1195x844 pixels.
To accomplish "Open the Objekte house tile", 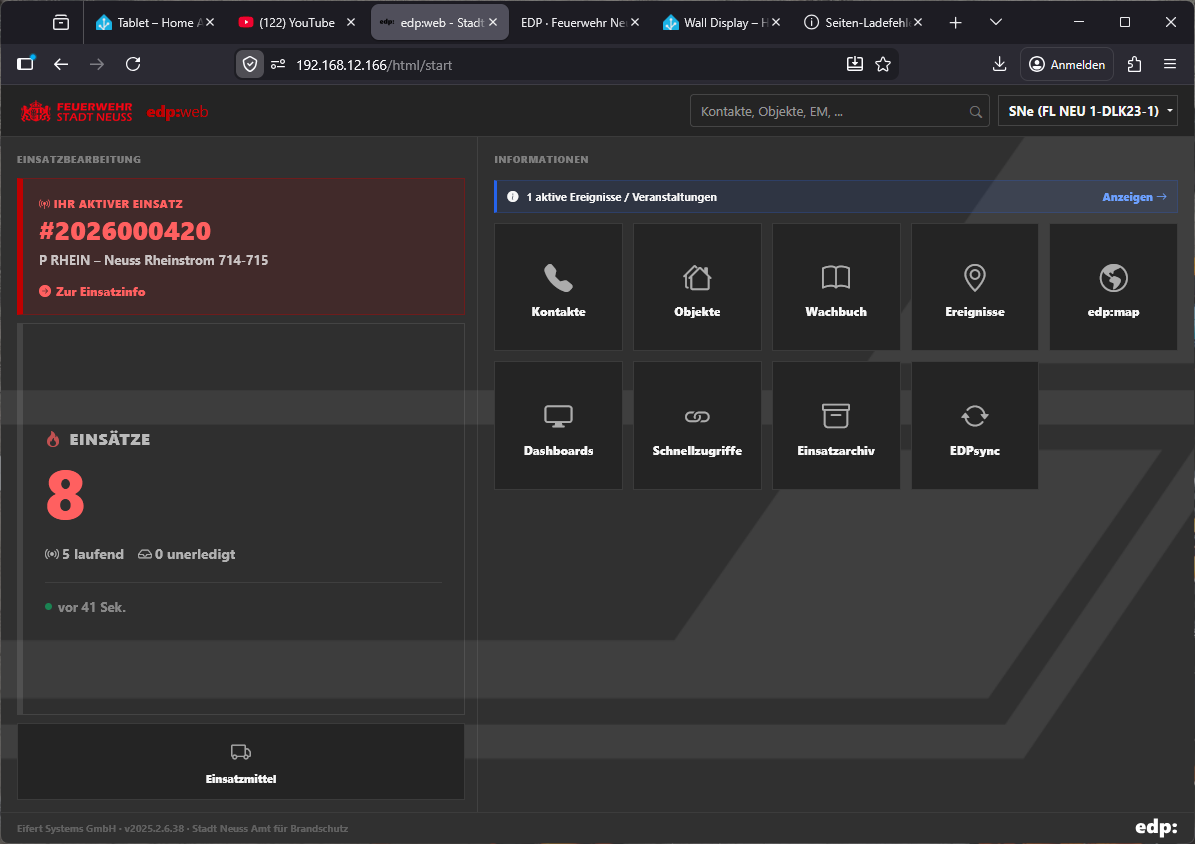I will pyautogui.click(x=697, y=287).
